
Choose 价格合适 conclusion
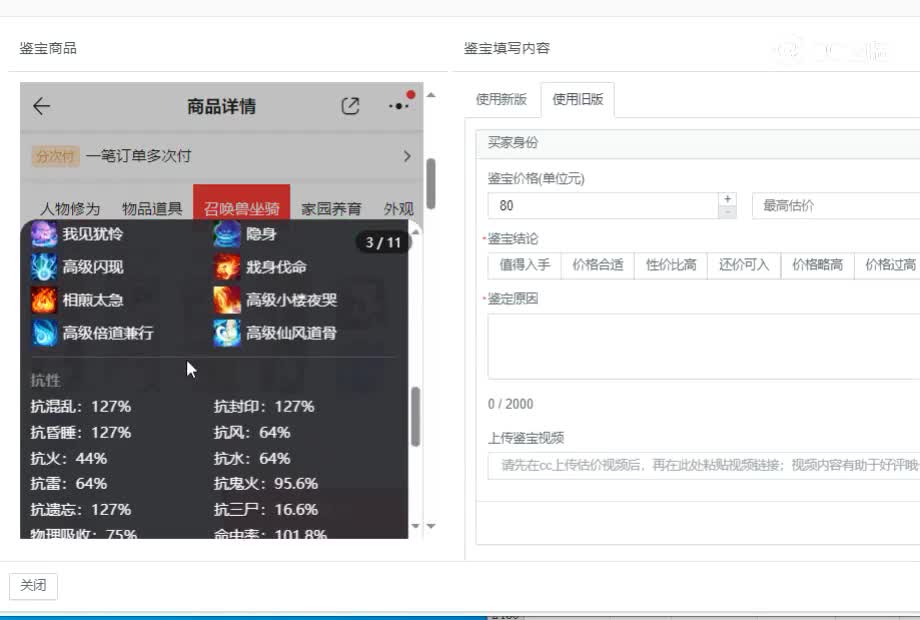[598, 265]
